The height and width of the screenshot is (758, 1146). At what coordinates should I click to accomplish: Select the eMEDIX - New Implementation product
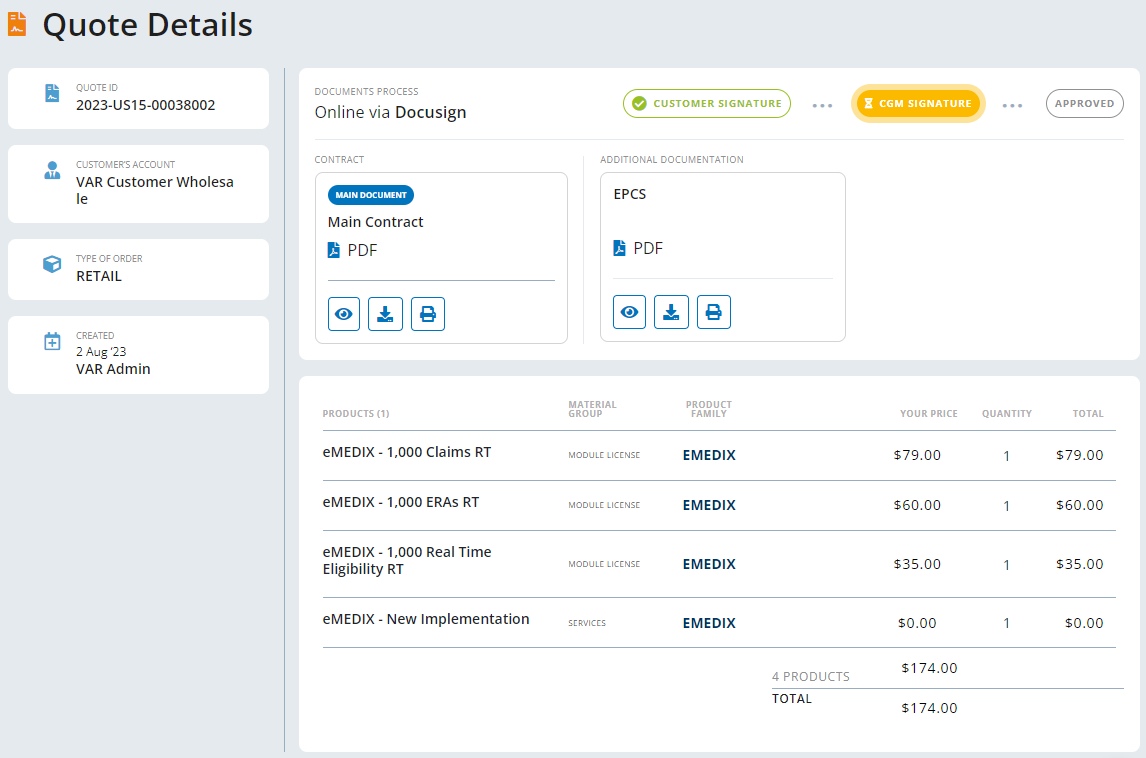426,619
